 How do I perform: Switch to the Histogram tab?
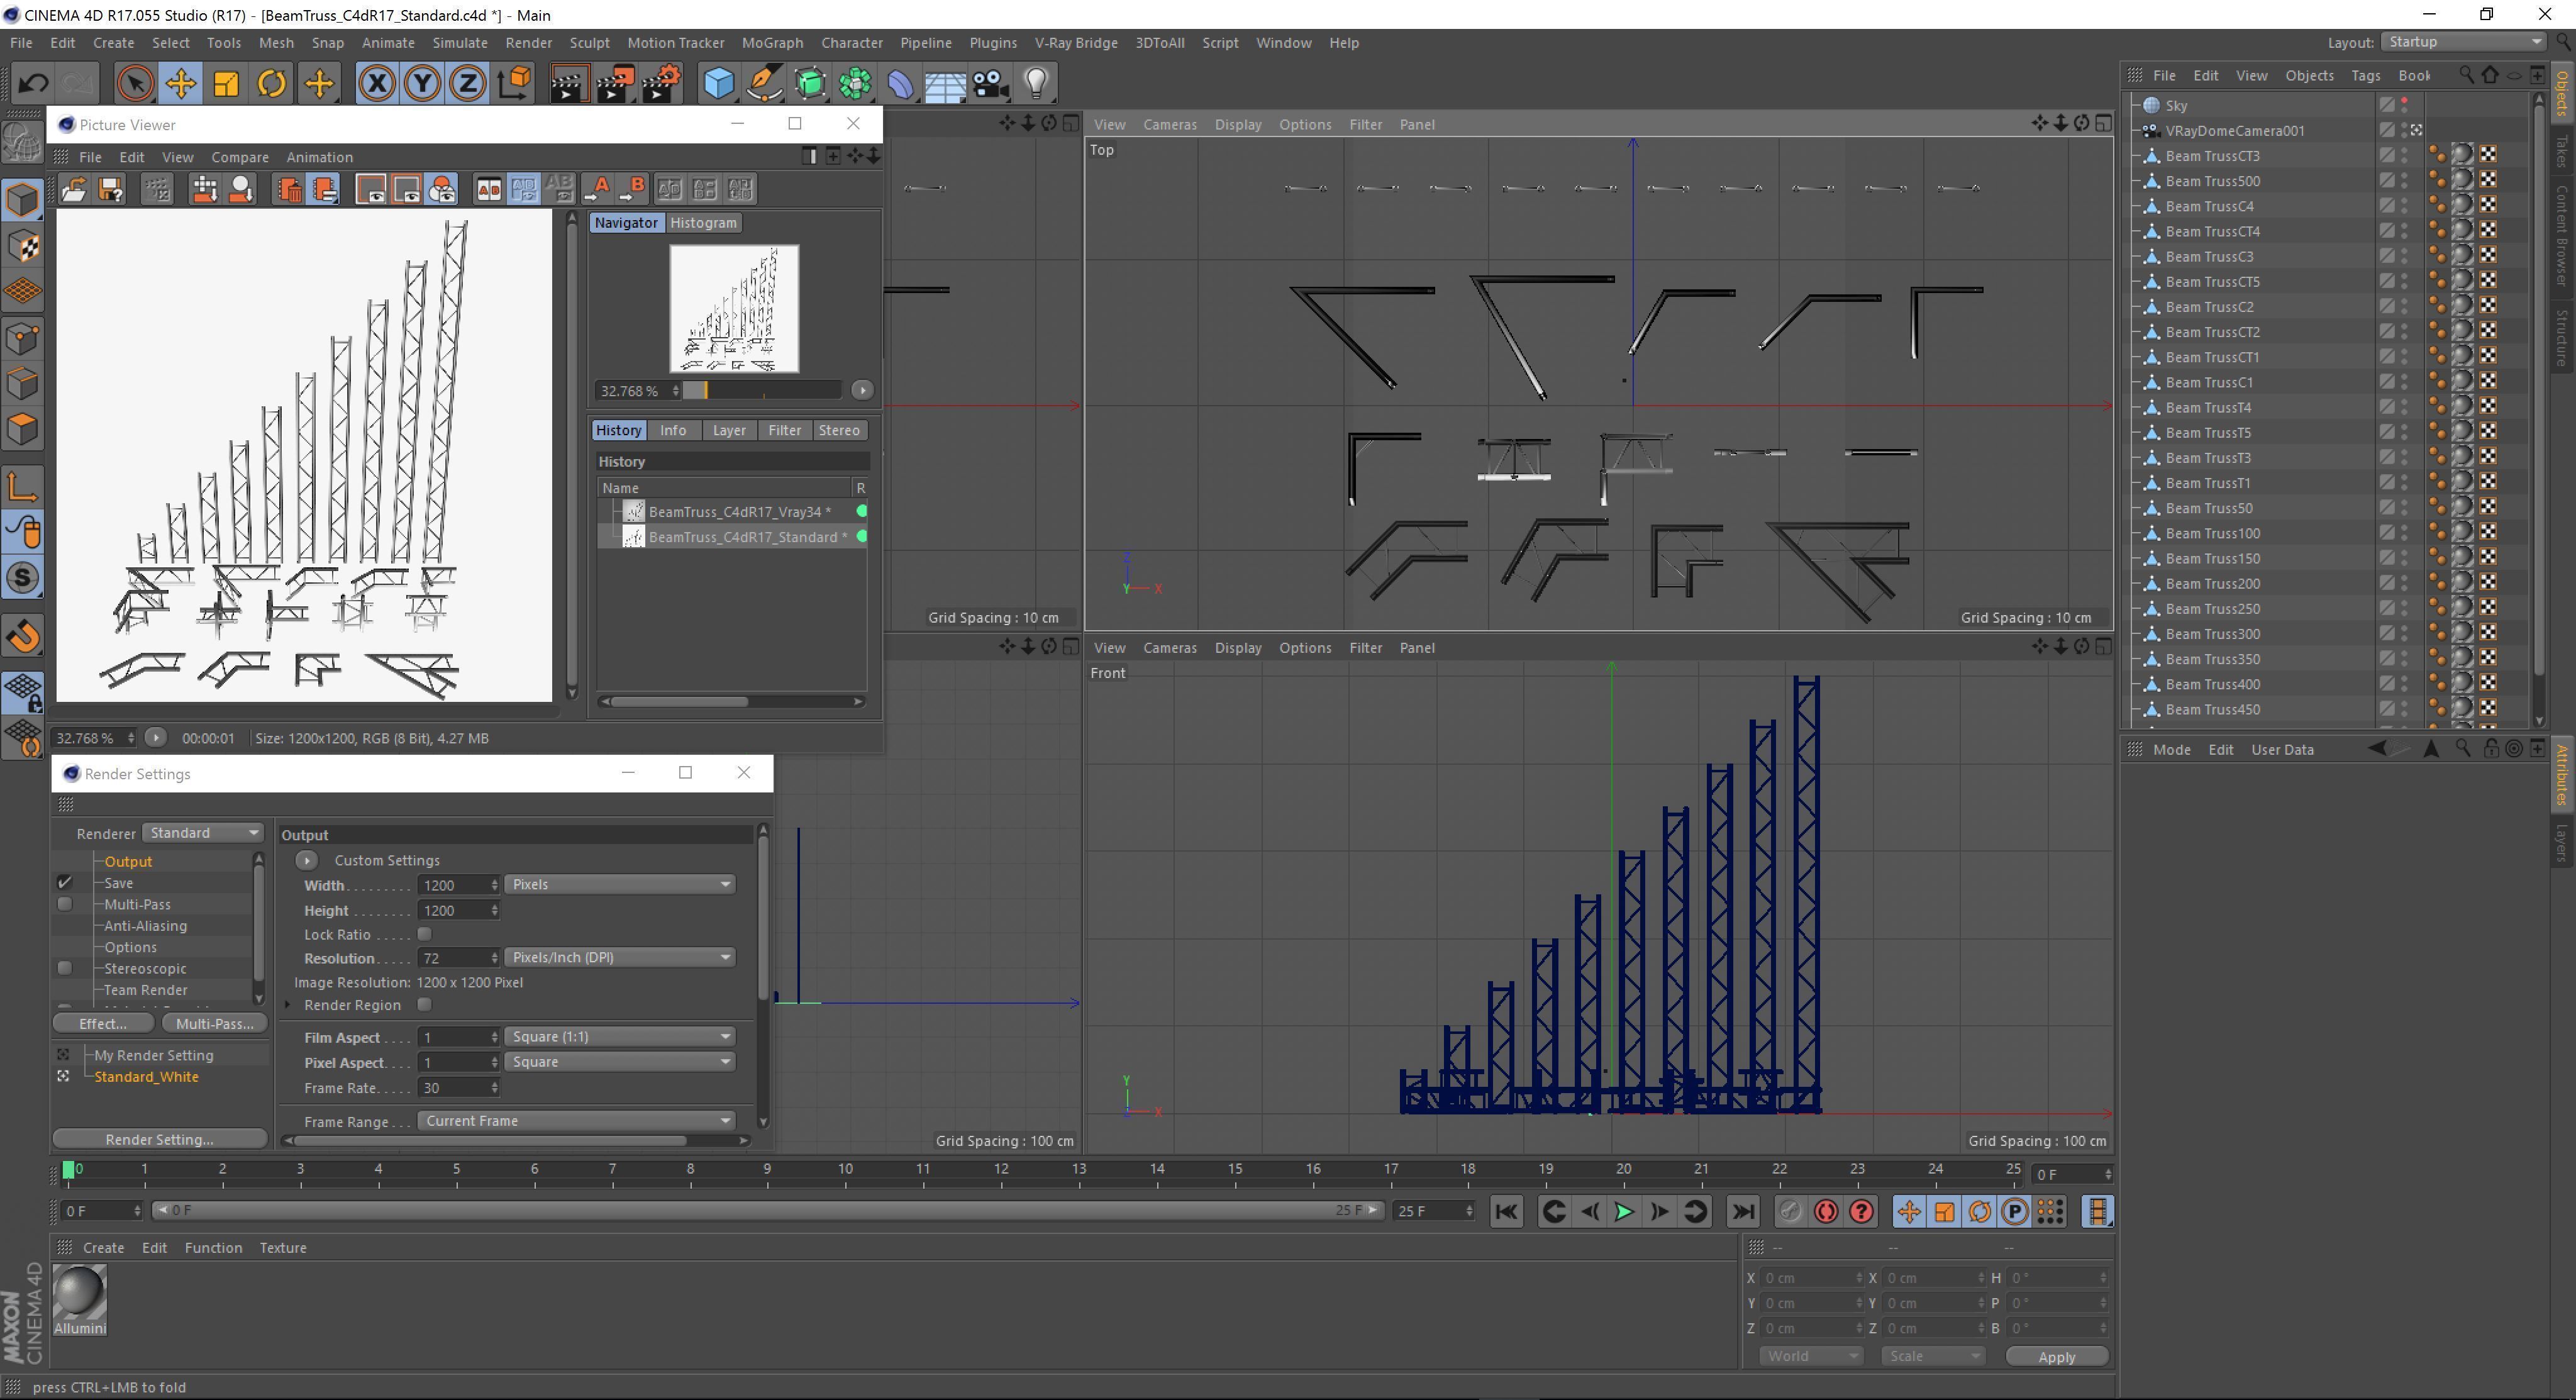click(x=703, y=223)
